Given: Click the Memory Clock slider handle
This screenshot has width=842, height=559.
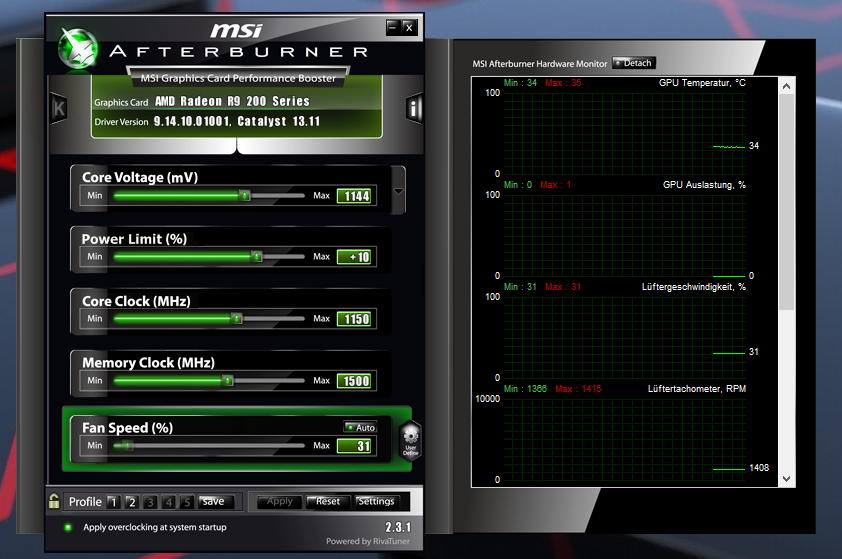Looking at the screenshot, I should [228, 381].
